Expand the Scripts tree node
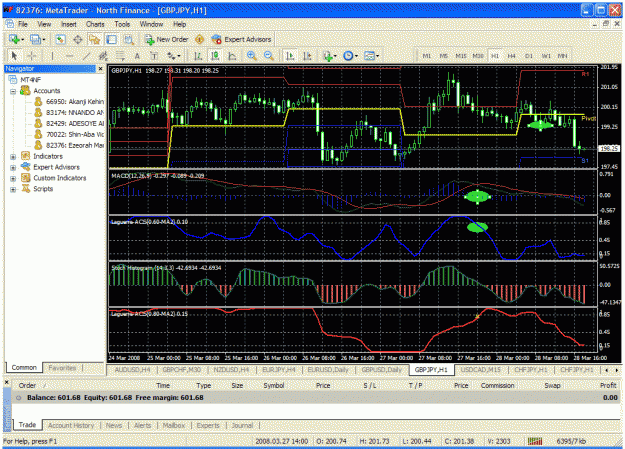The width and height of the screenshot is (625, 449). click(13, 189)
